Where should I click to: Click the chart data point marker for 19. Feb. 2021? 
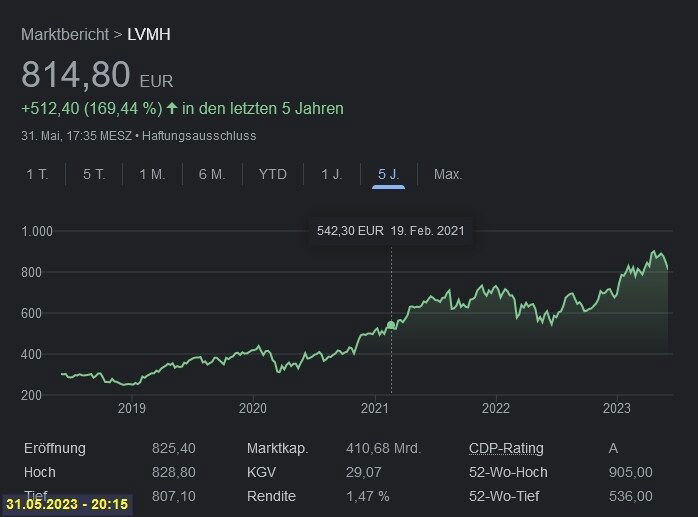391,325
